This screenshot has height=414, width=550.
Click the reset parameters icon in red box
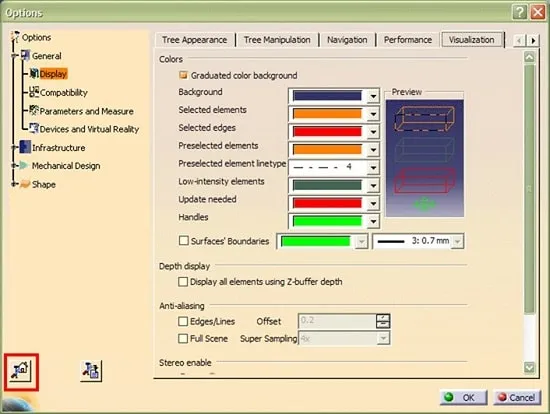click(x=21, y=371)
